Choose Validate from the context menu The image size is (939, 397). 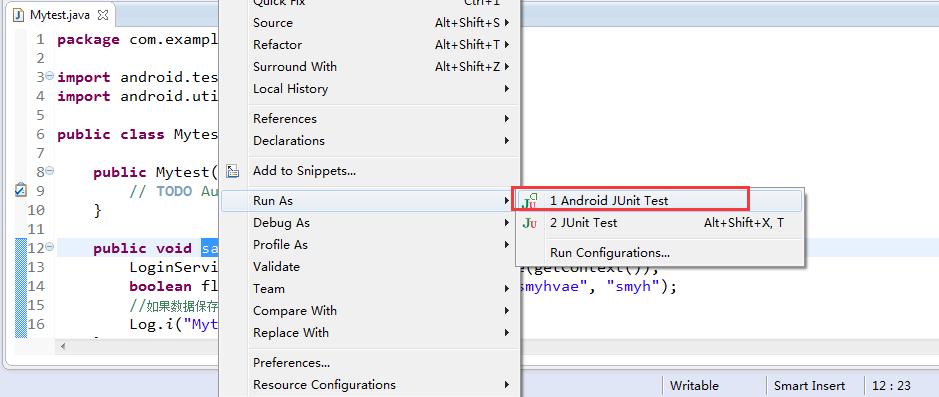point(369,266)
